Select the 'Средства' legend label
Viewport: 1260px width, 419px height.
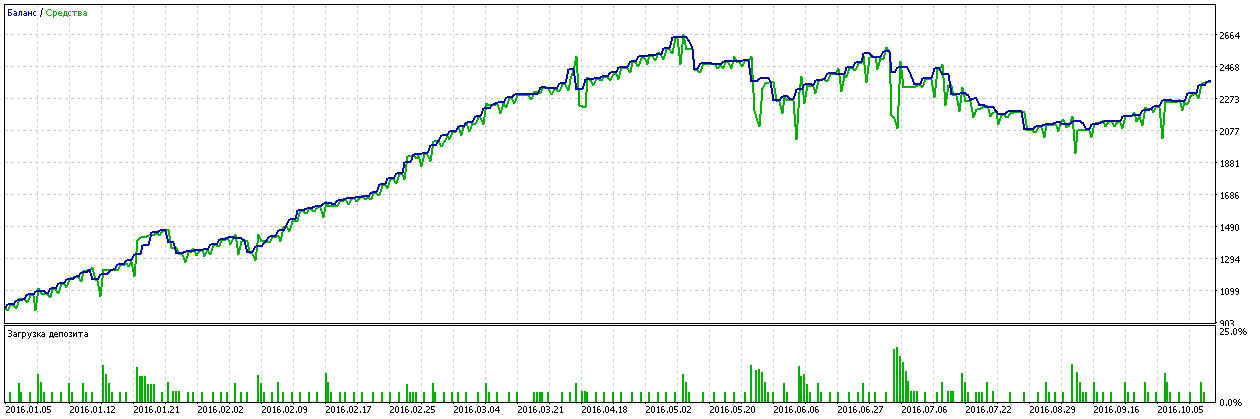click(x=66, y=13)
